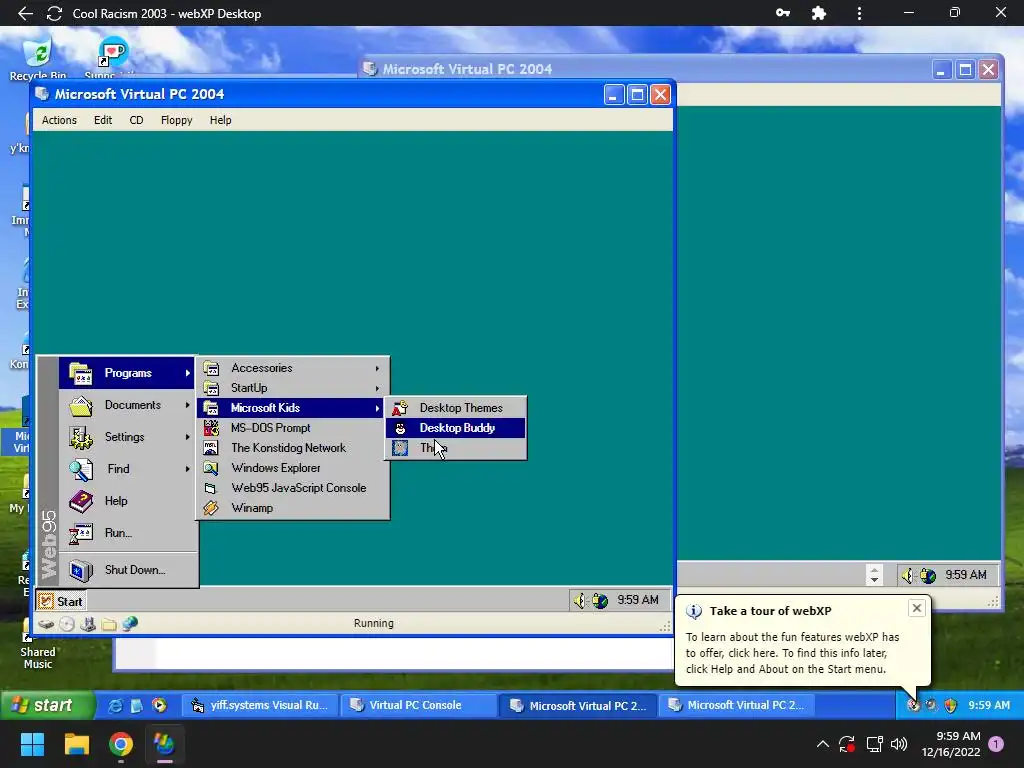1024x768 pixels.
Task: Expand the Documents submenu
Action: (127, 405)
